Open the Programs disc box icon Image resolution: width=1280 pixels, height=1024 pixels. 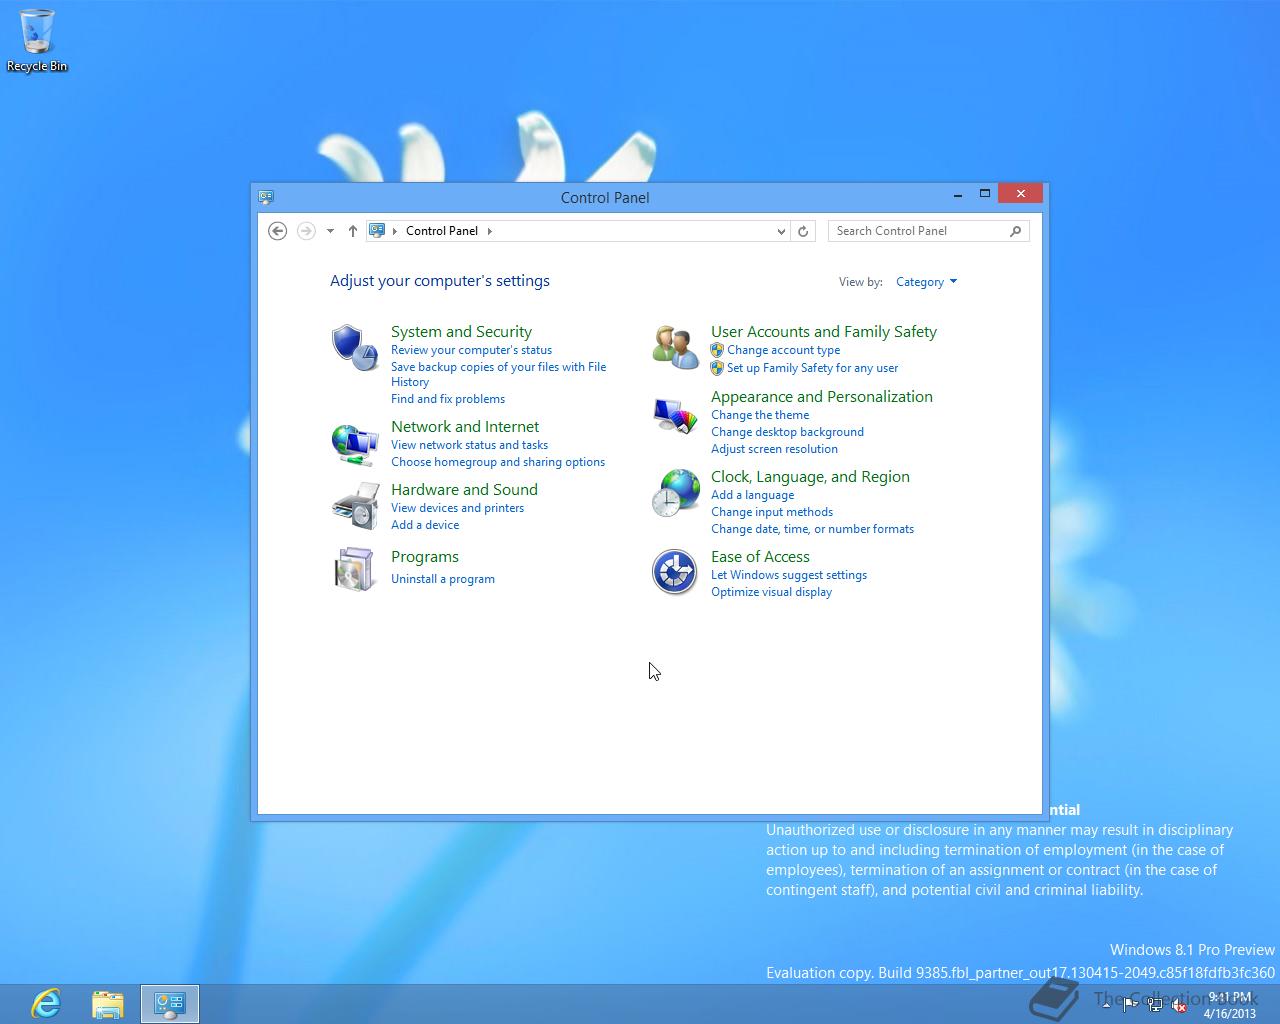tap(354, 569)
